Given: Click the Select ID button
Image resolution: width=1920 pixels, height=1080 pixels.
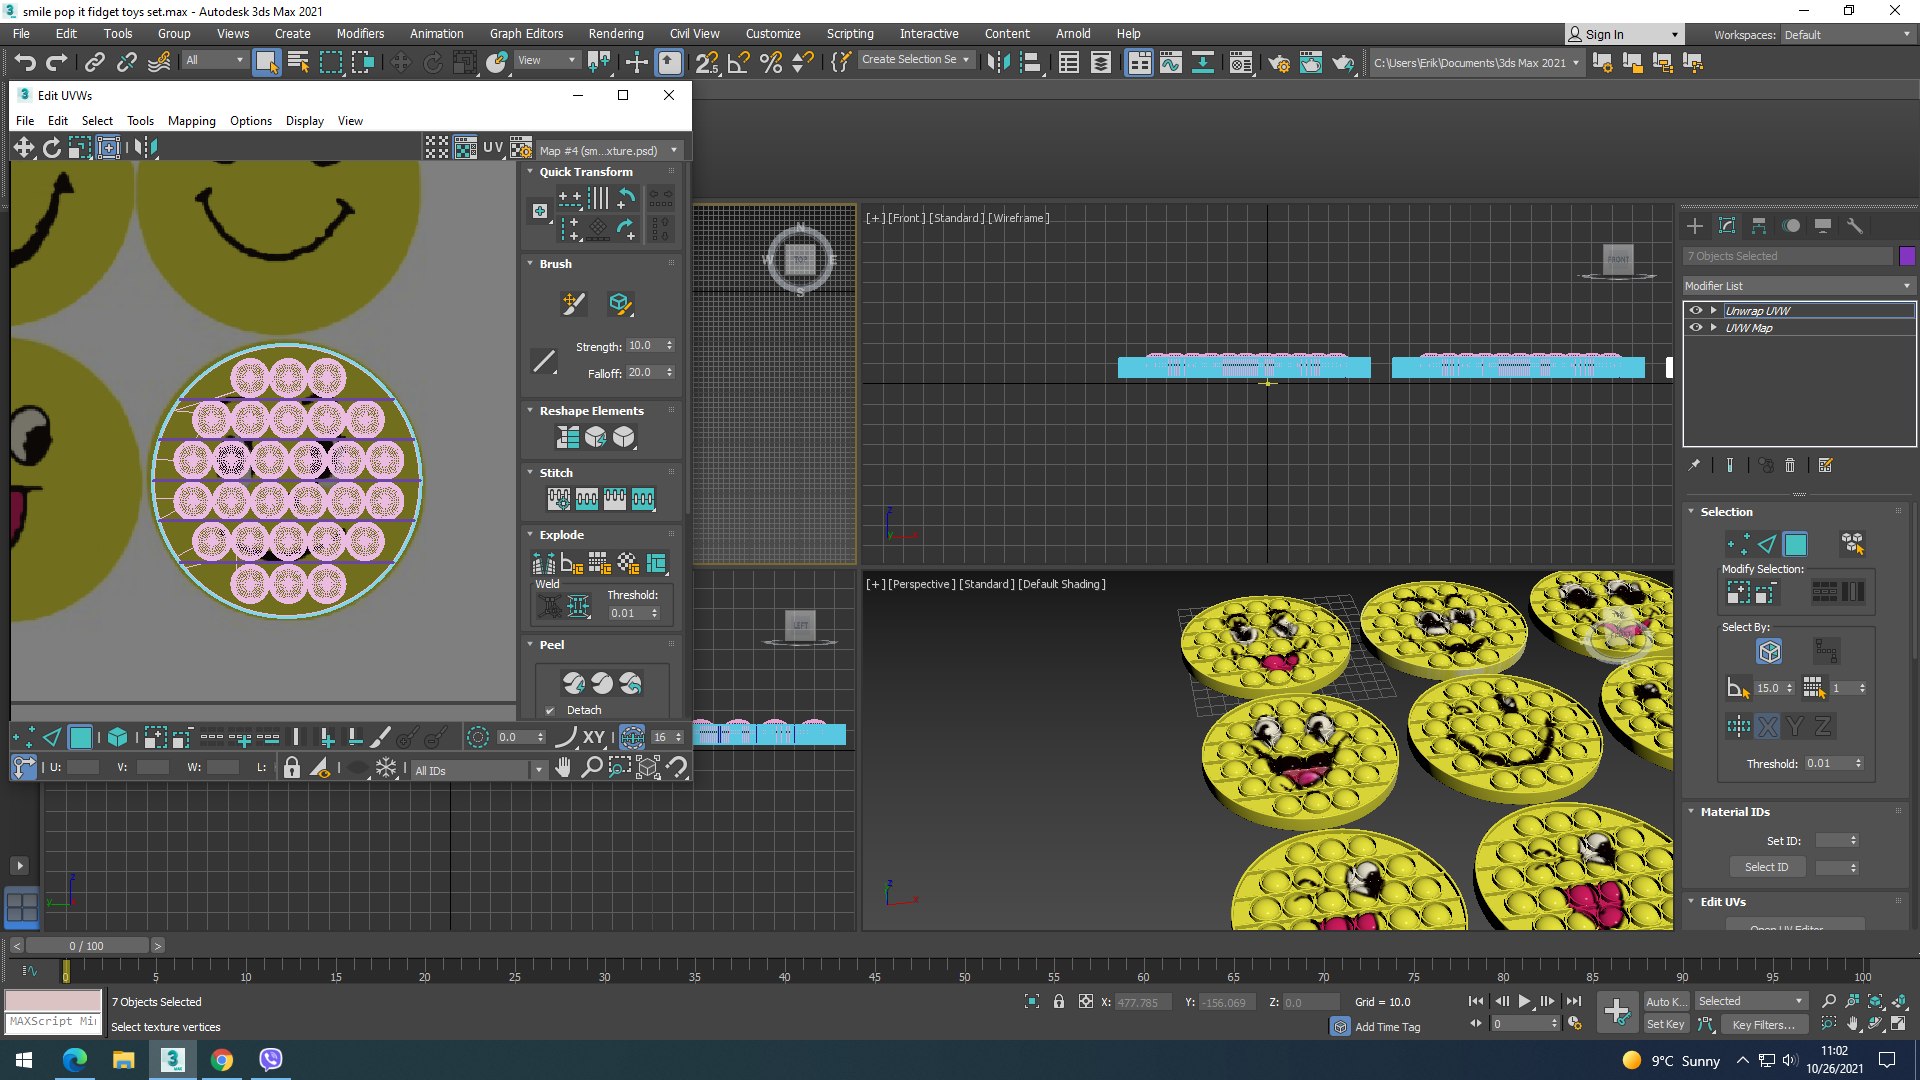Looking at the screenshot, I should 1766,867.
